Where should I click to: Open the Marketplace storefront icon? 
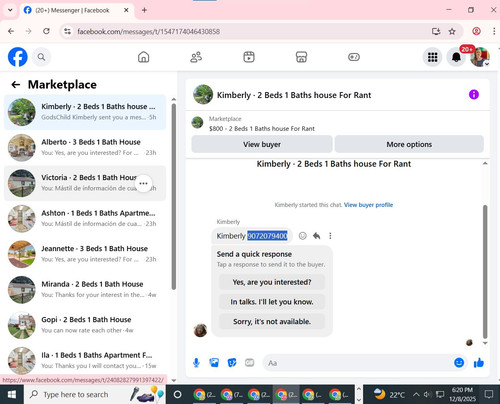coord(301,57)
